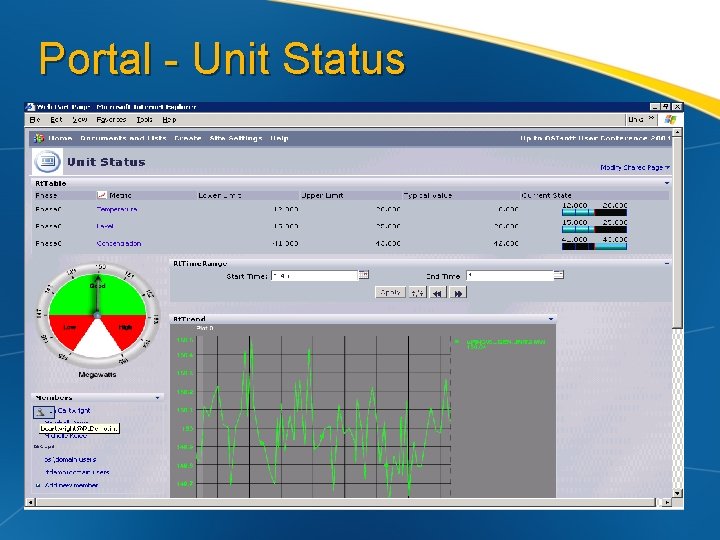Click the Level current state bar
The image size is (720, 540).
point(594,229)
